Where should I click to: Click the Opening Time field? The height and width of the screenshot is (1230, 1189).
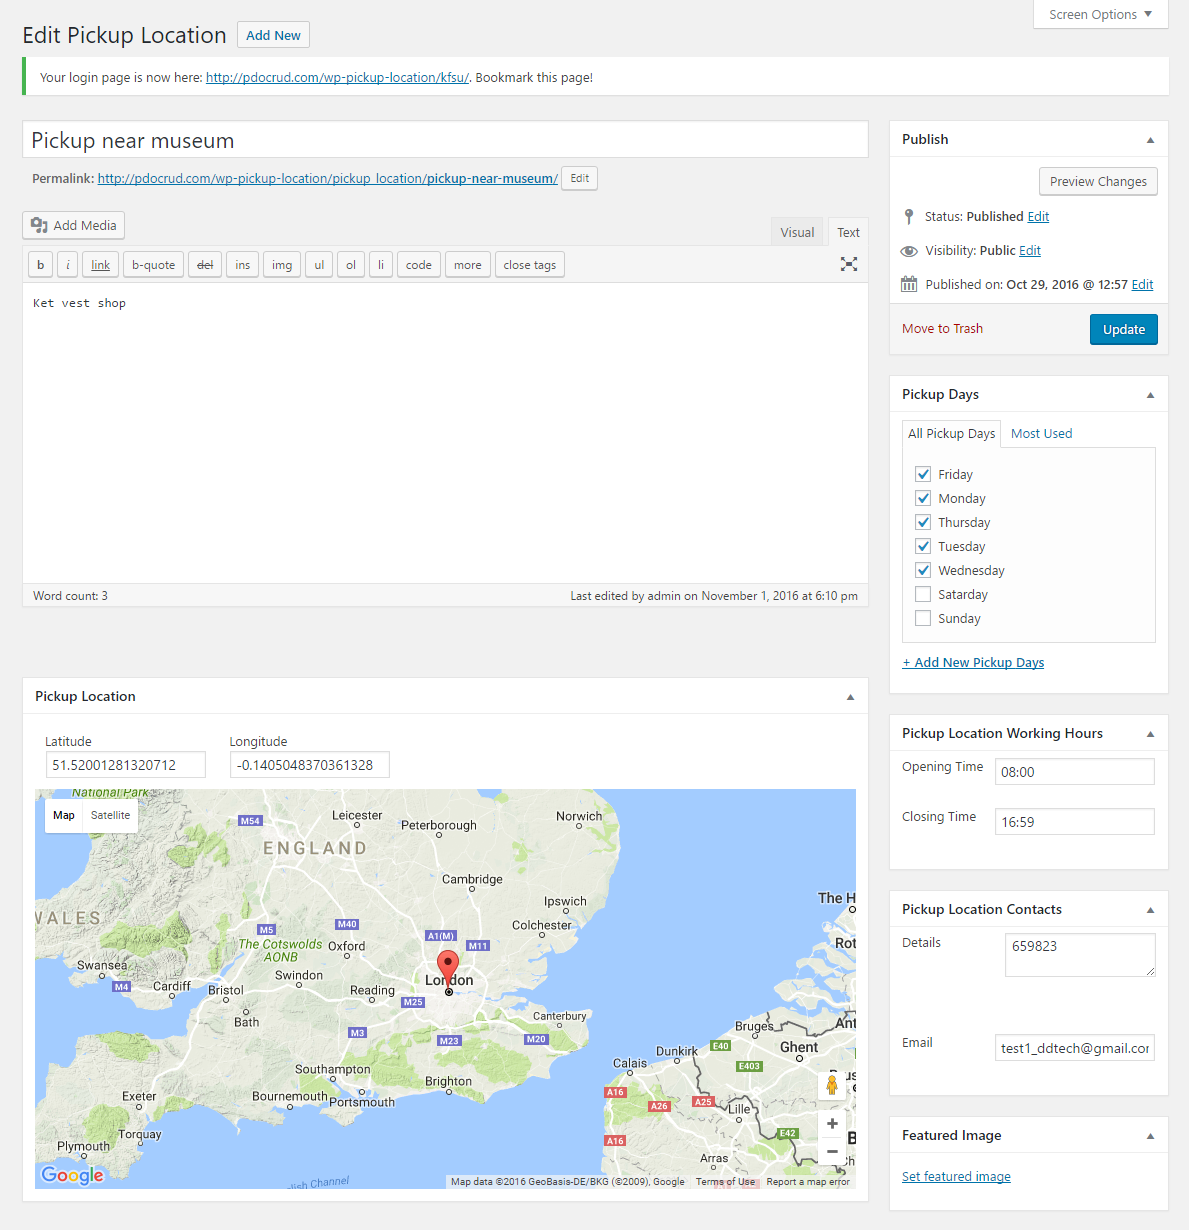coord(1074,772)
